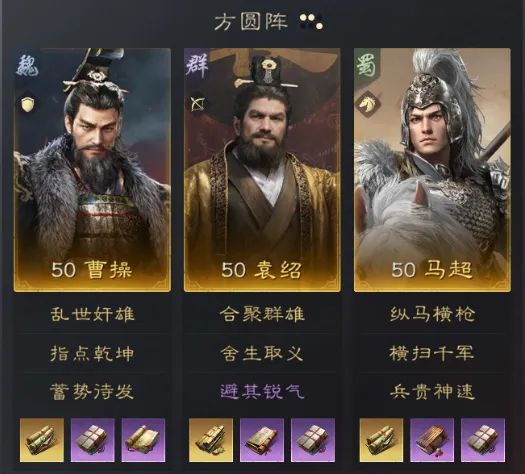View the purple 避其锐气 skill
The image size is (525, 474).
click(x=262, y=391)
